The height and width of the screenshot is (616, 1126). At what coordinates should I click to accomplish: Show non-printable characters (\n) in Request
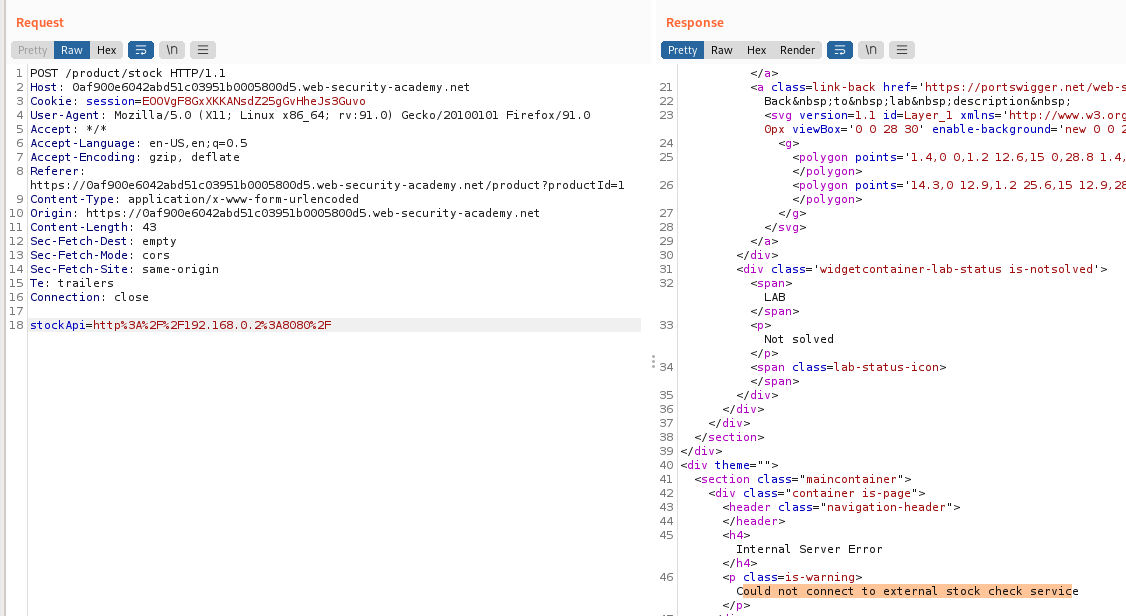(x=172, y=50)
